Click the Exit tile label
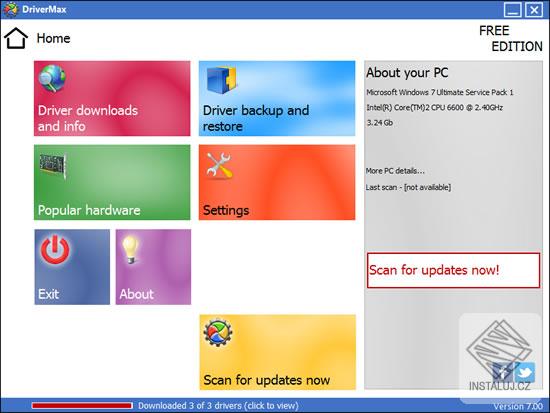 coord(48,294)
